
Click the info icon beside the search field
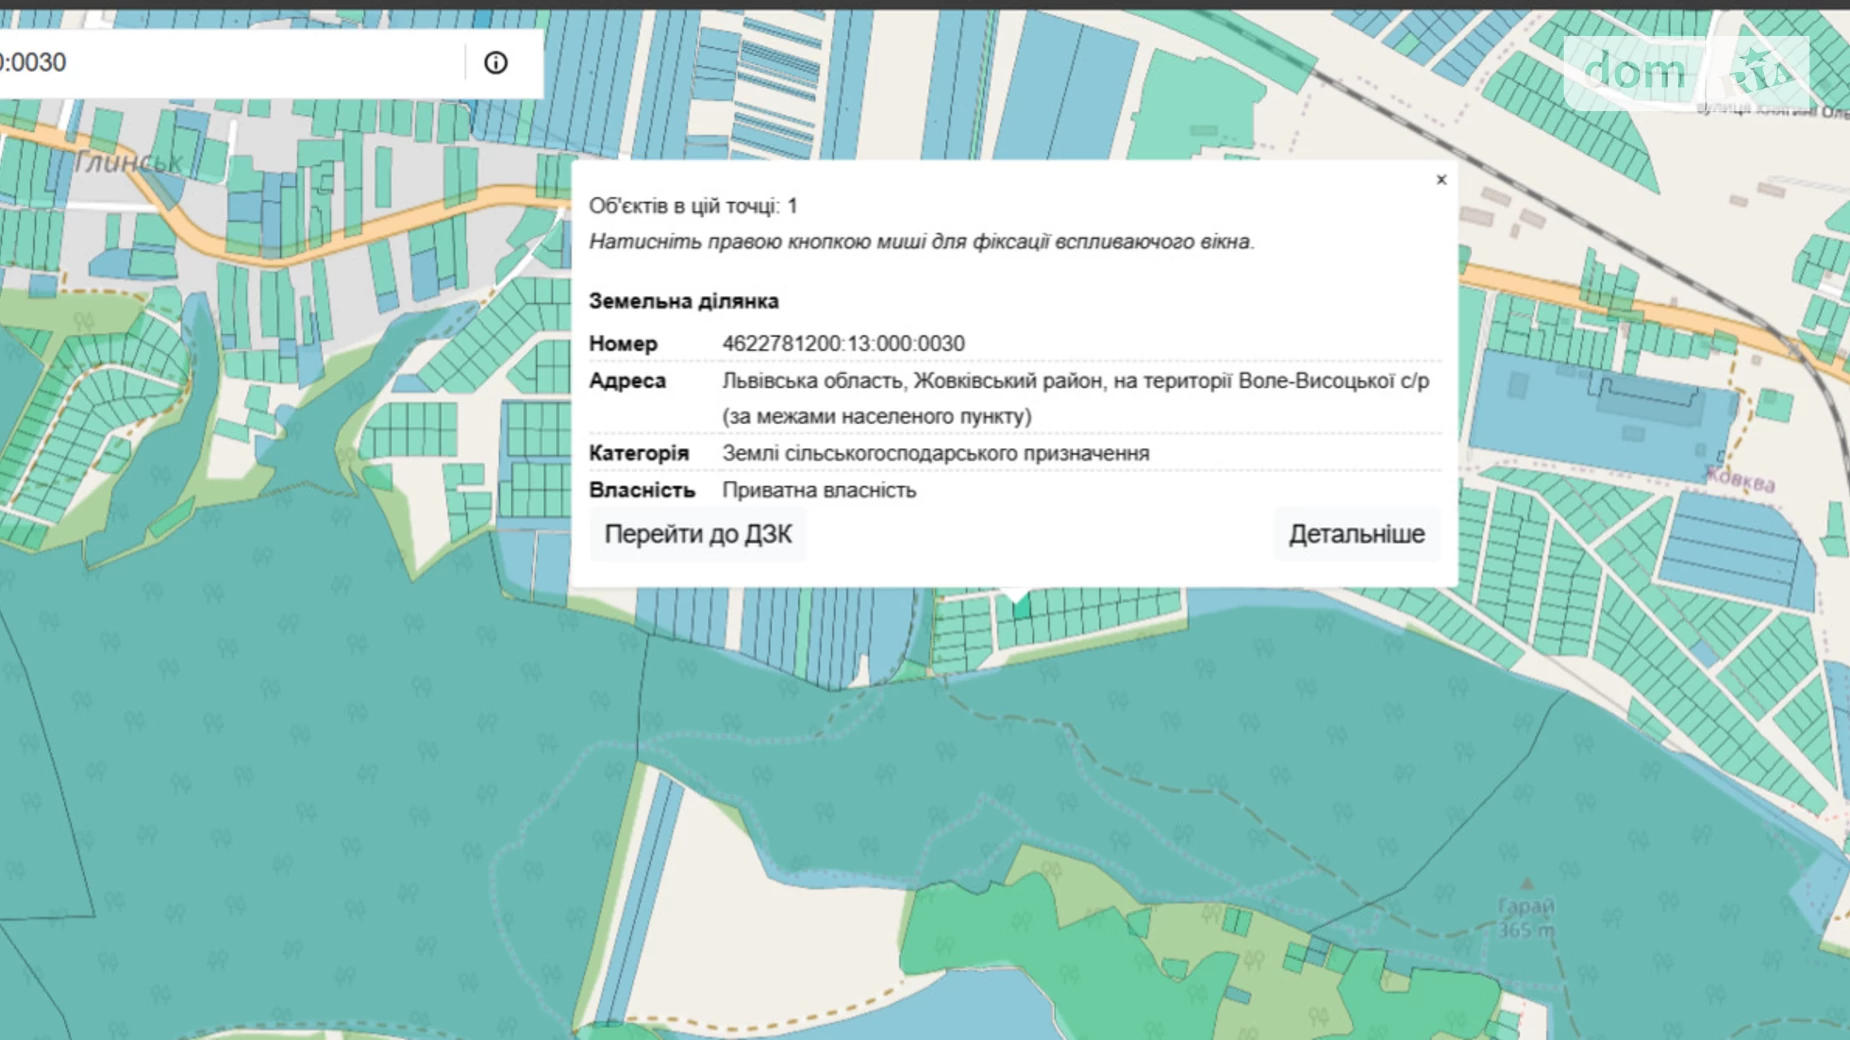click(x=495, y=63)
